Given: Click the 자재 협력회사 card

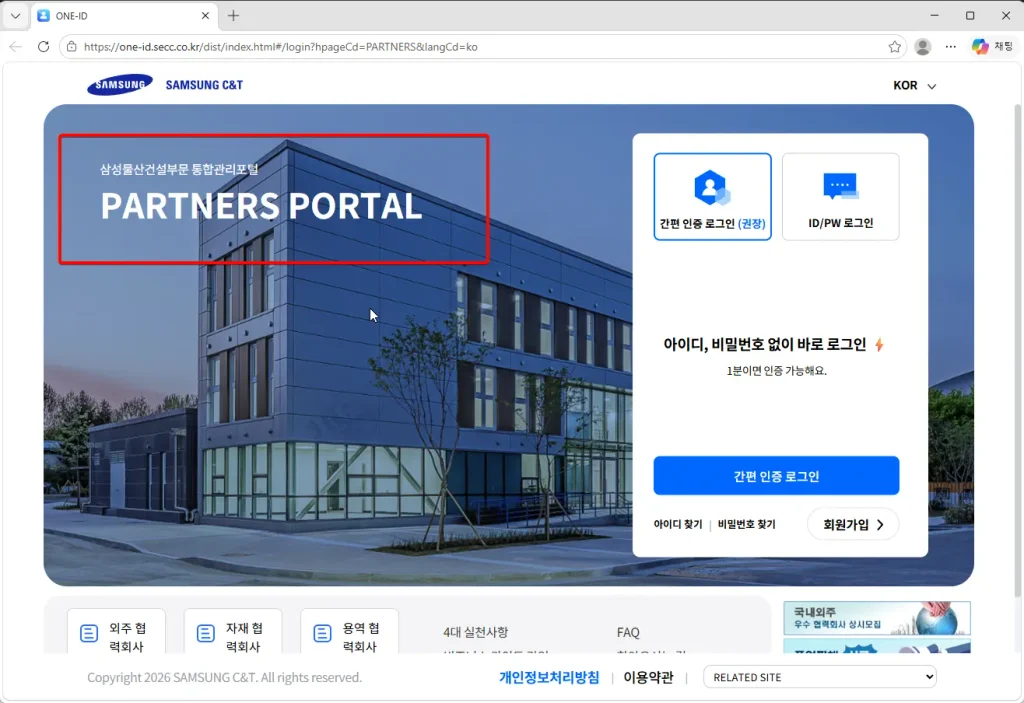Looking at the screenshot, I should [x=233, y=632].
